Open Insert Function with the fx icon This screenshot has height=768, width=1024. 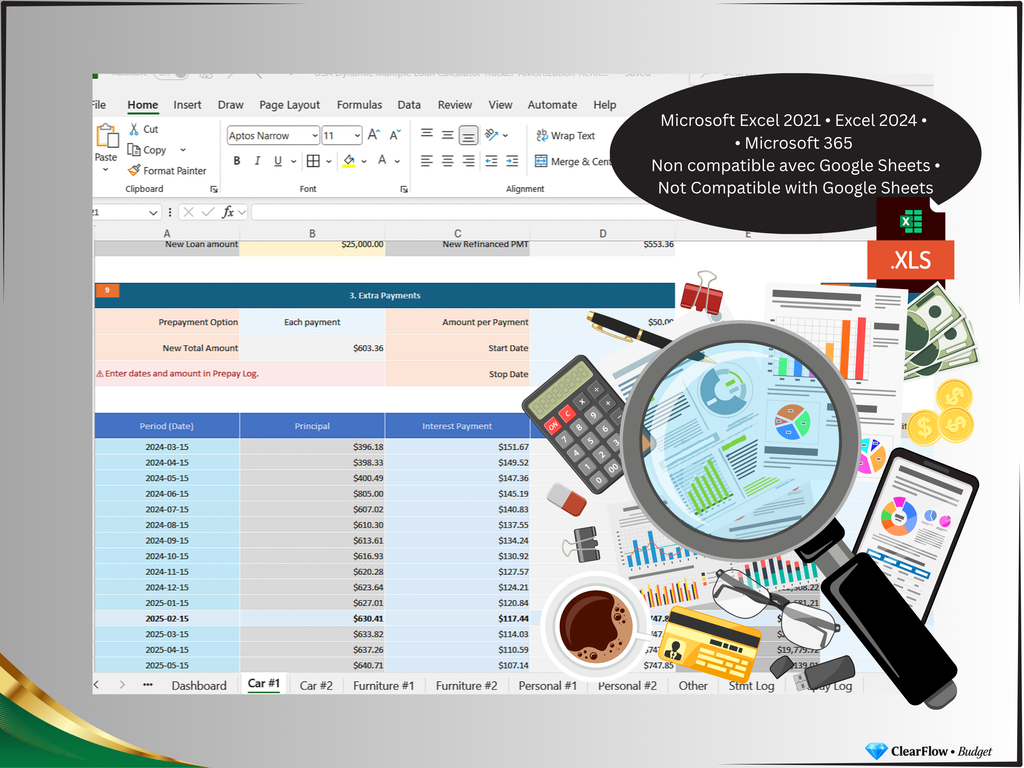(228, 212)
